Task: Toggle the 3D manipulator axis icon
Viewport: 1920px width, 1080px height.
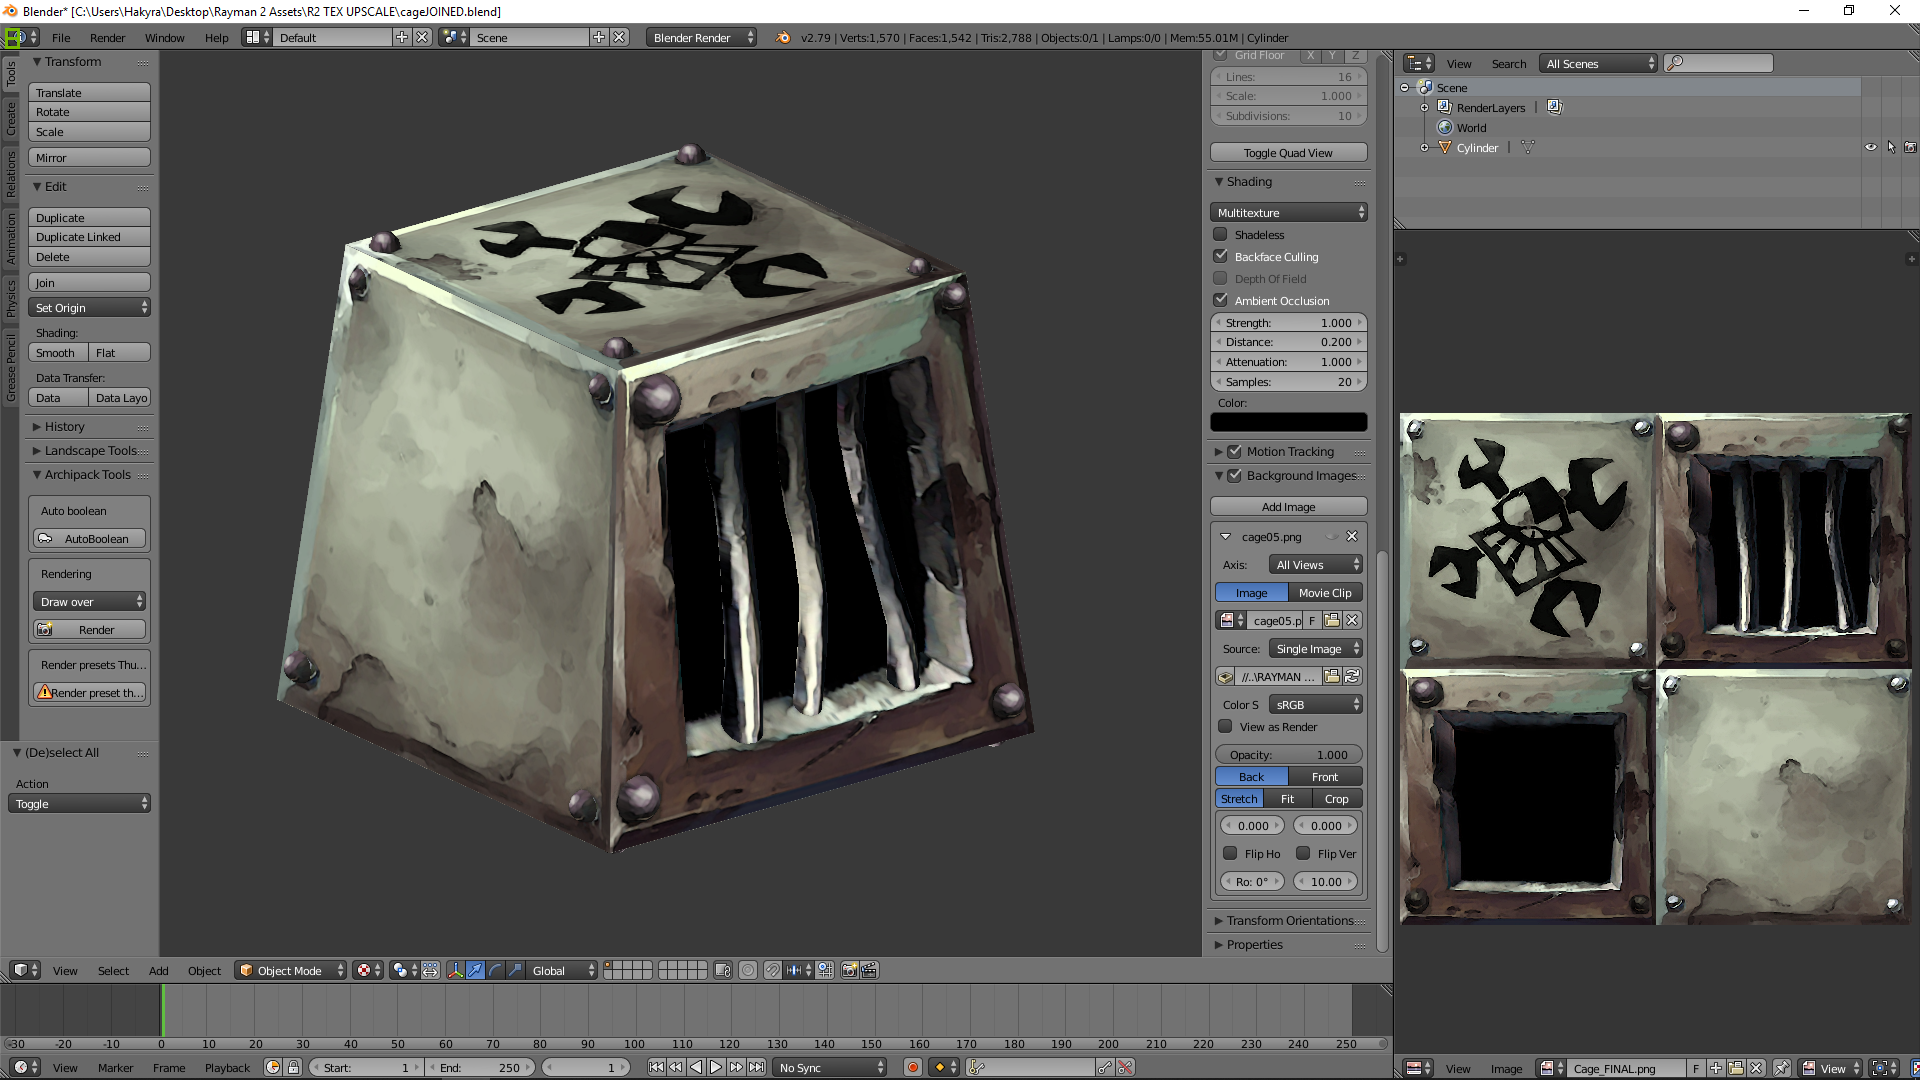Action: [455, 970]
